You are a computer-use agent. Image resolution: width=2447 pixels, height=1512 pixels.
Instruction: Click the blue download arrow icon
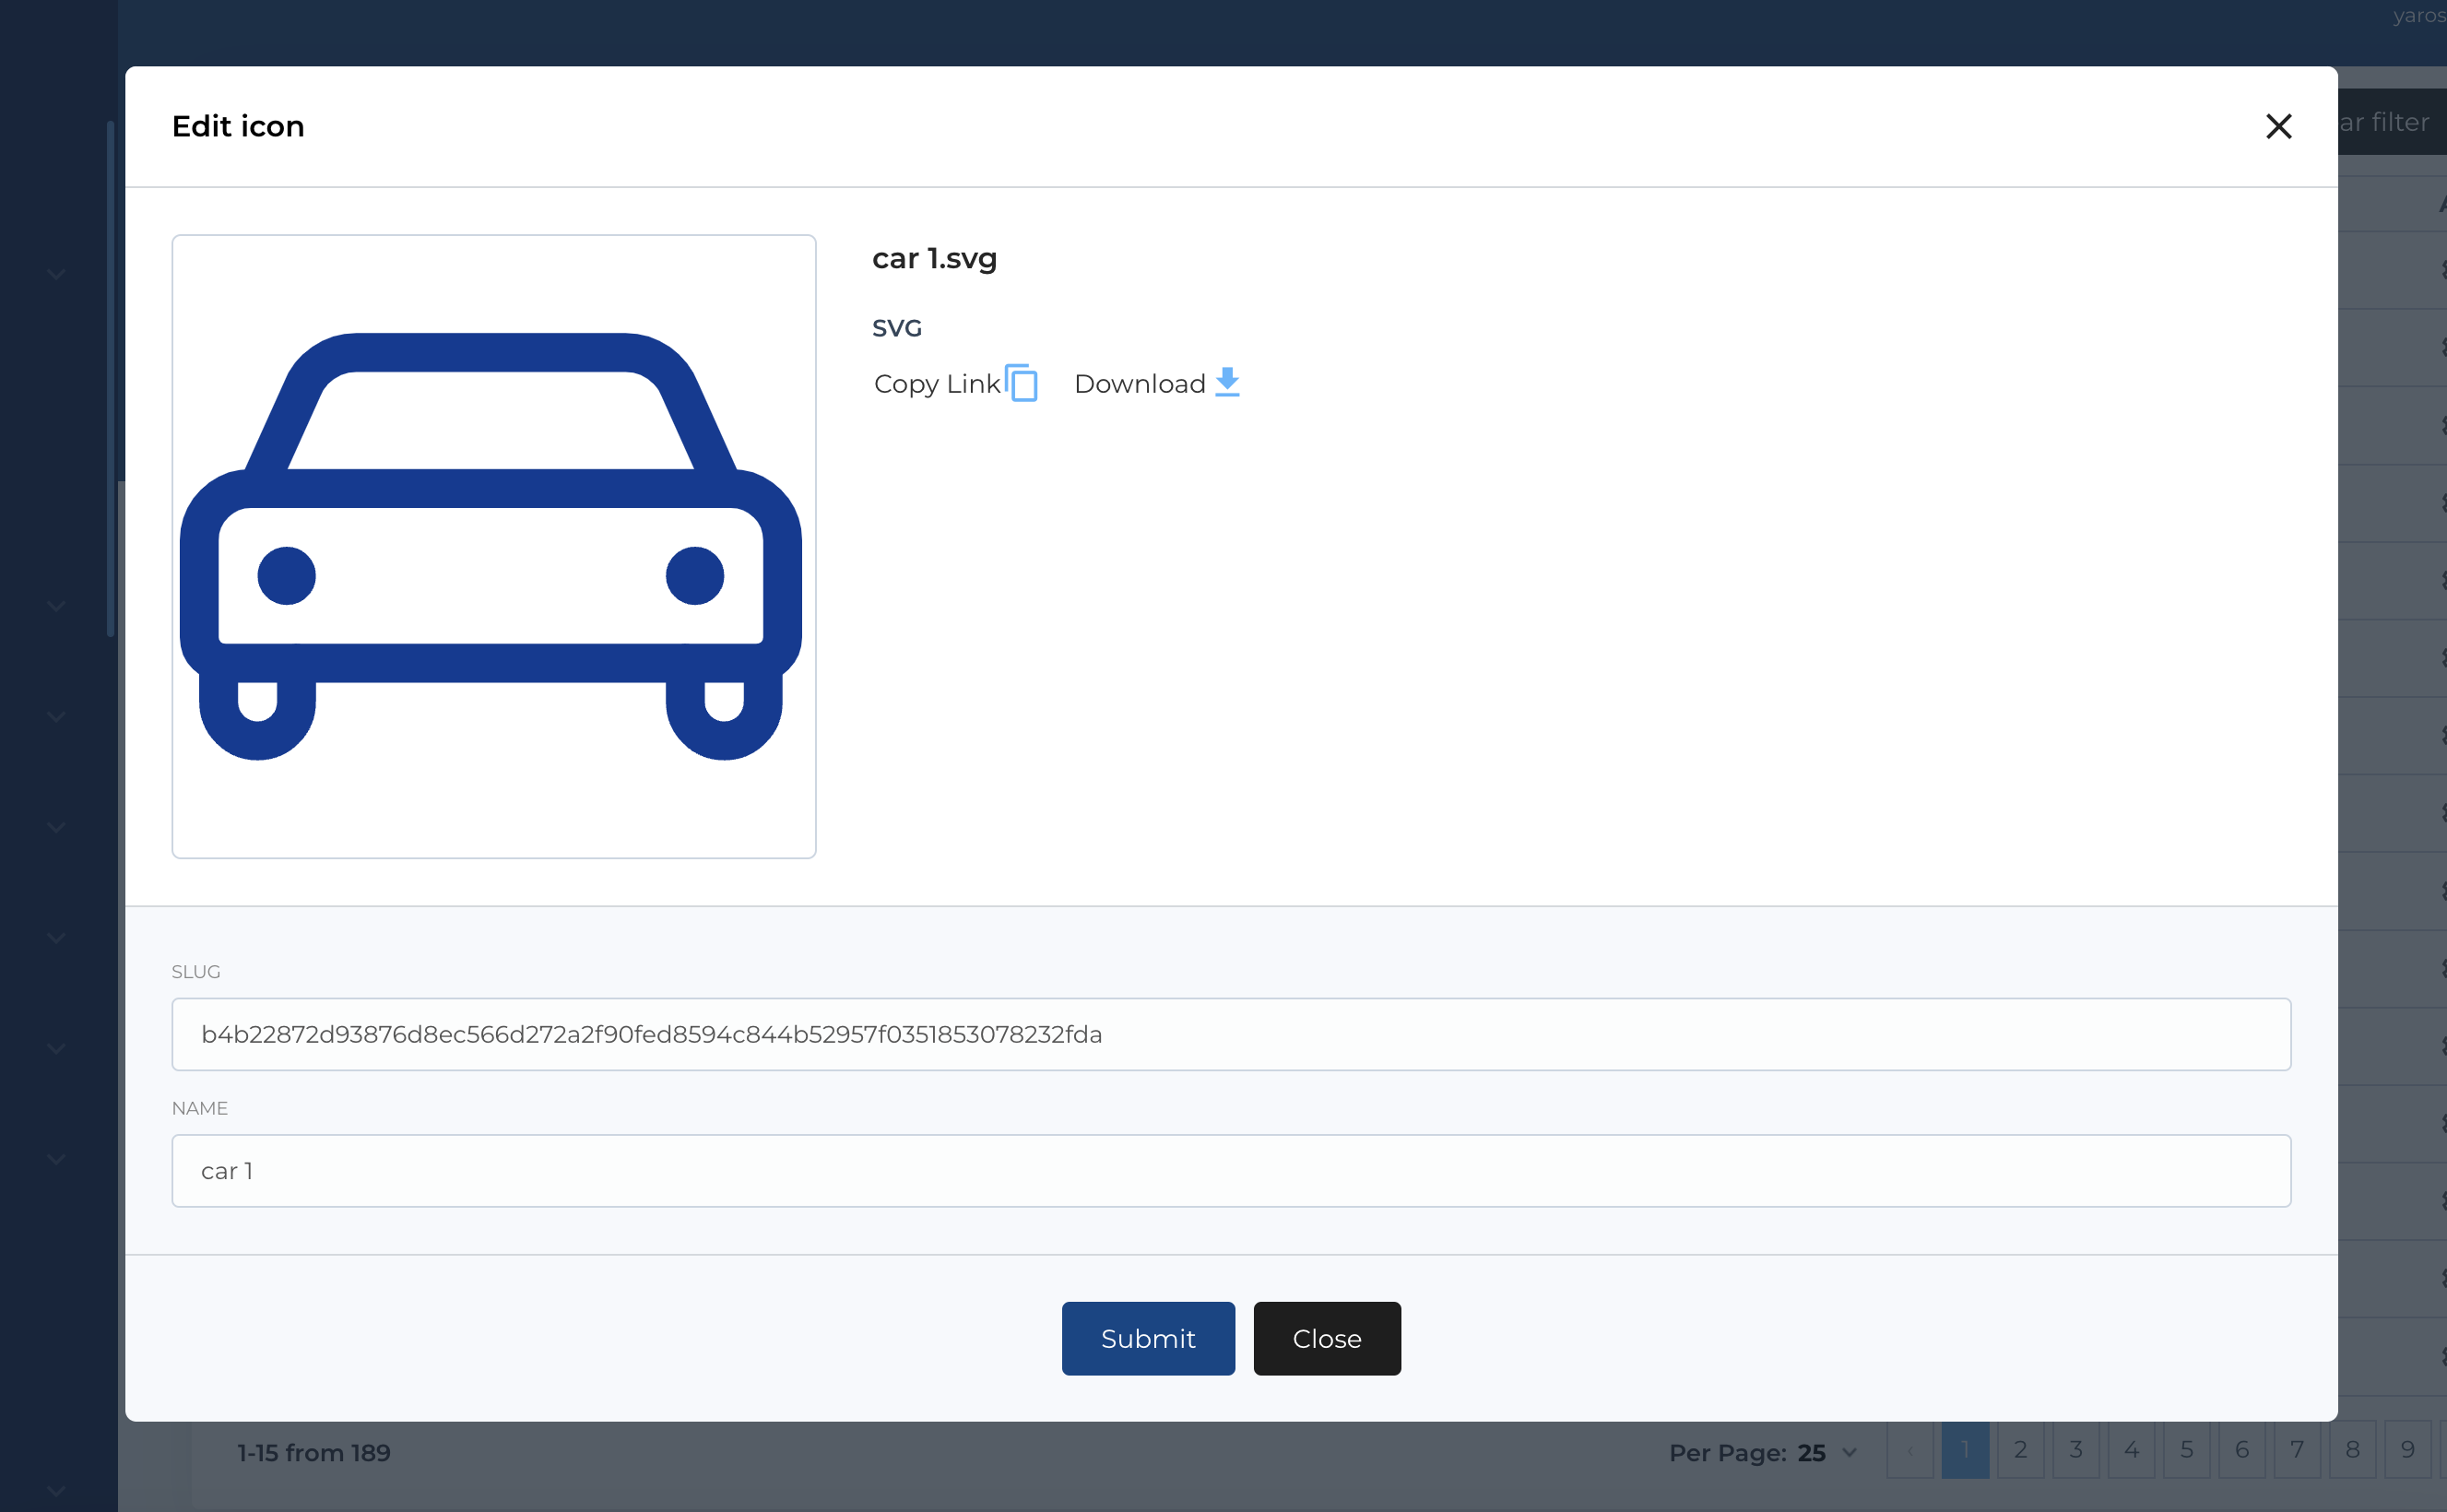[x=1227, y=382]
